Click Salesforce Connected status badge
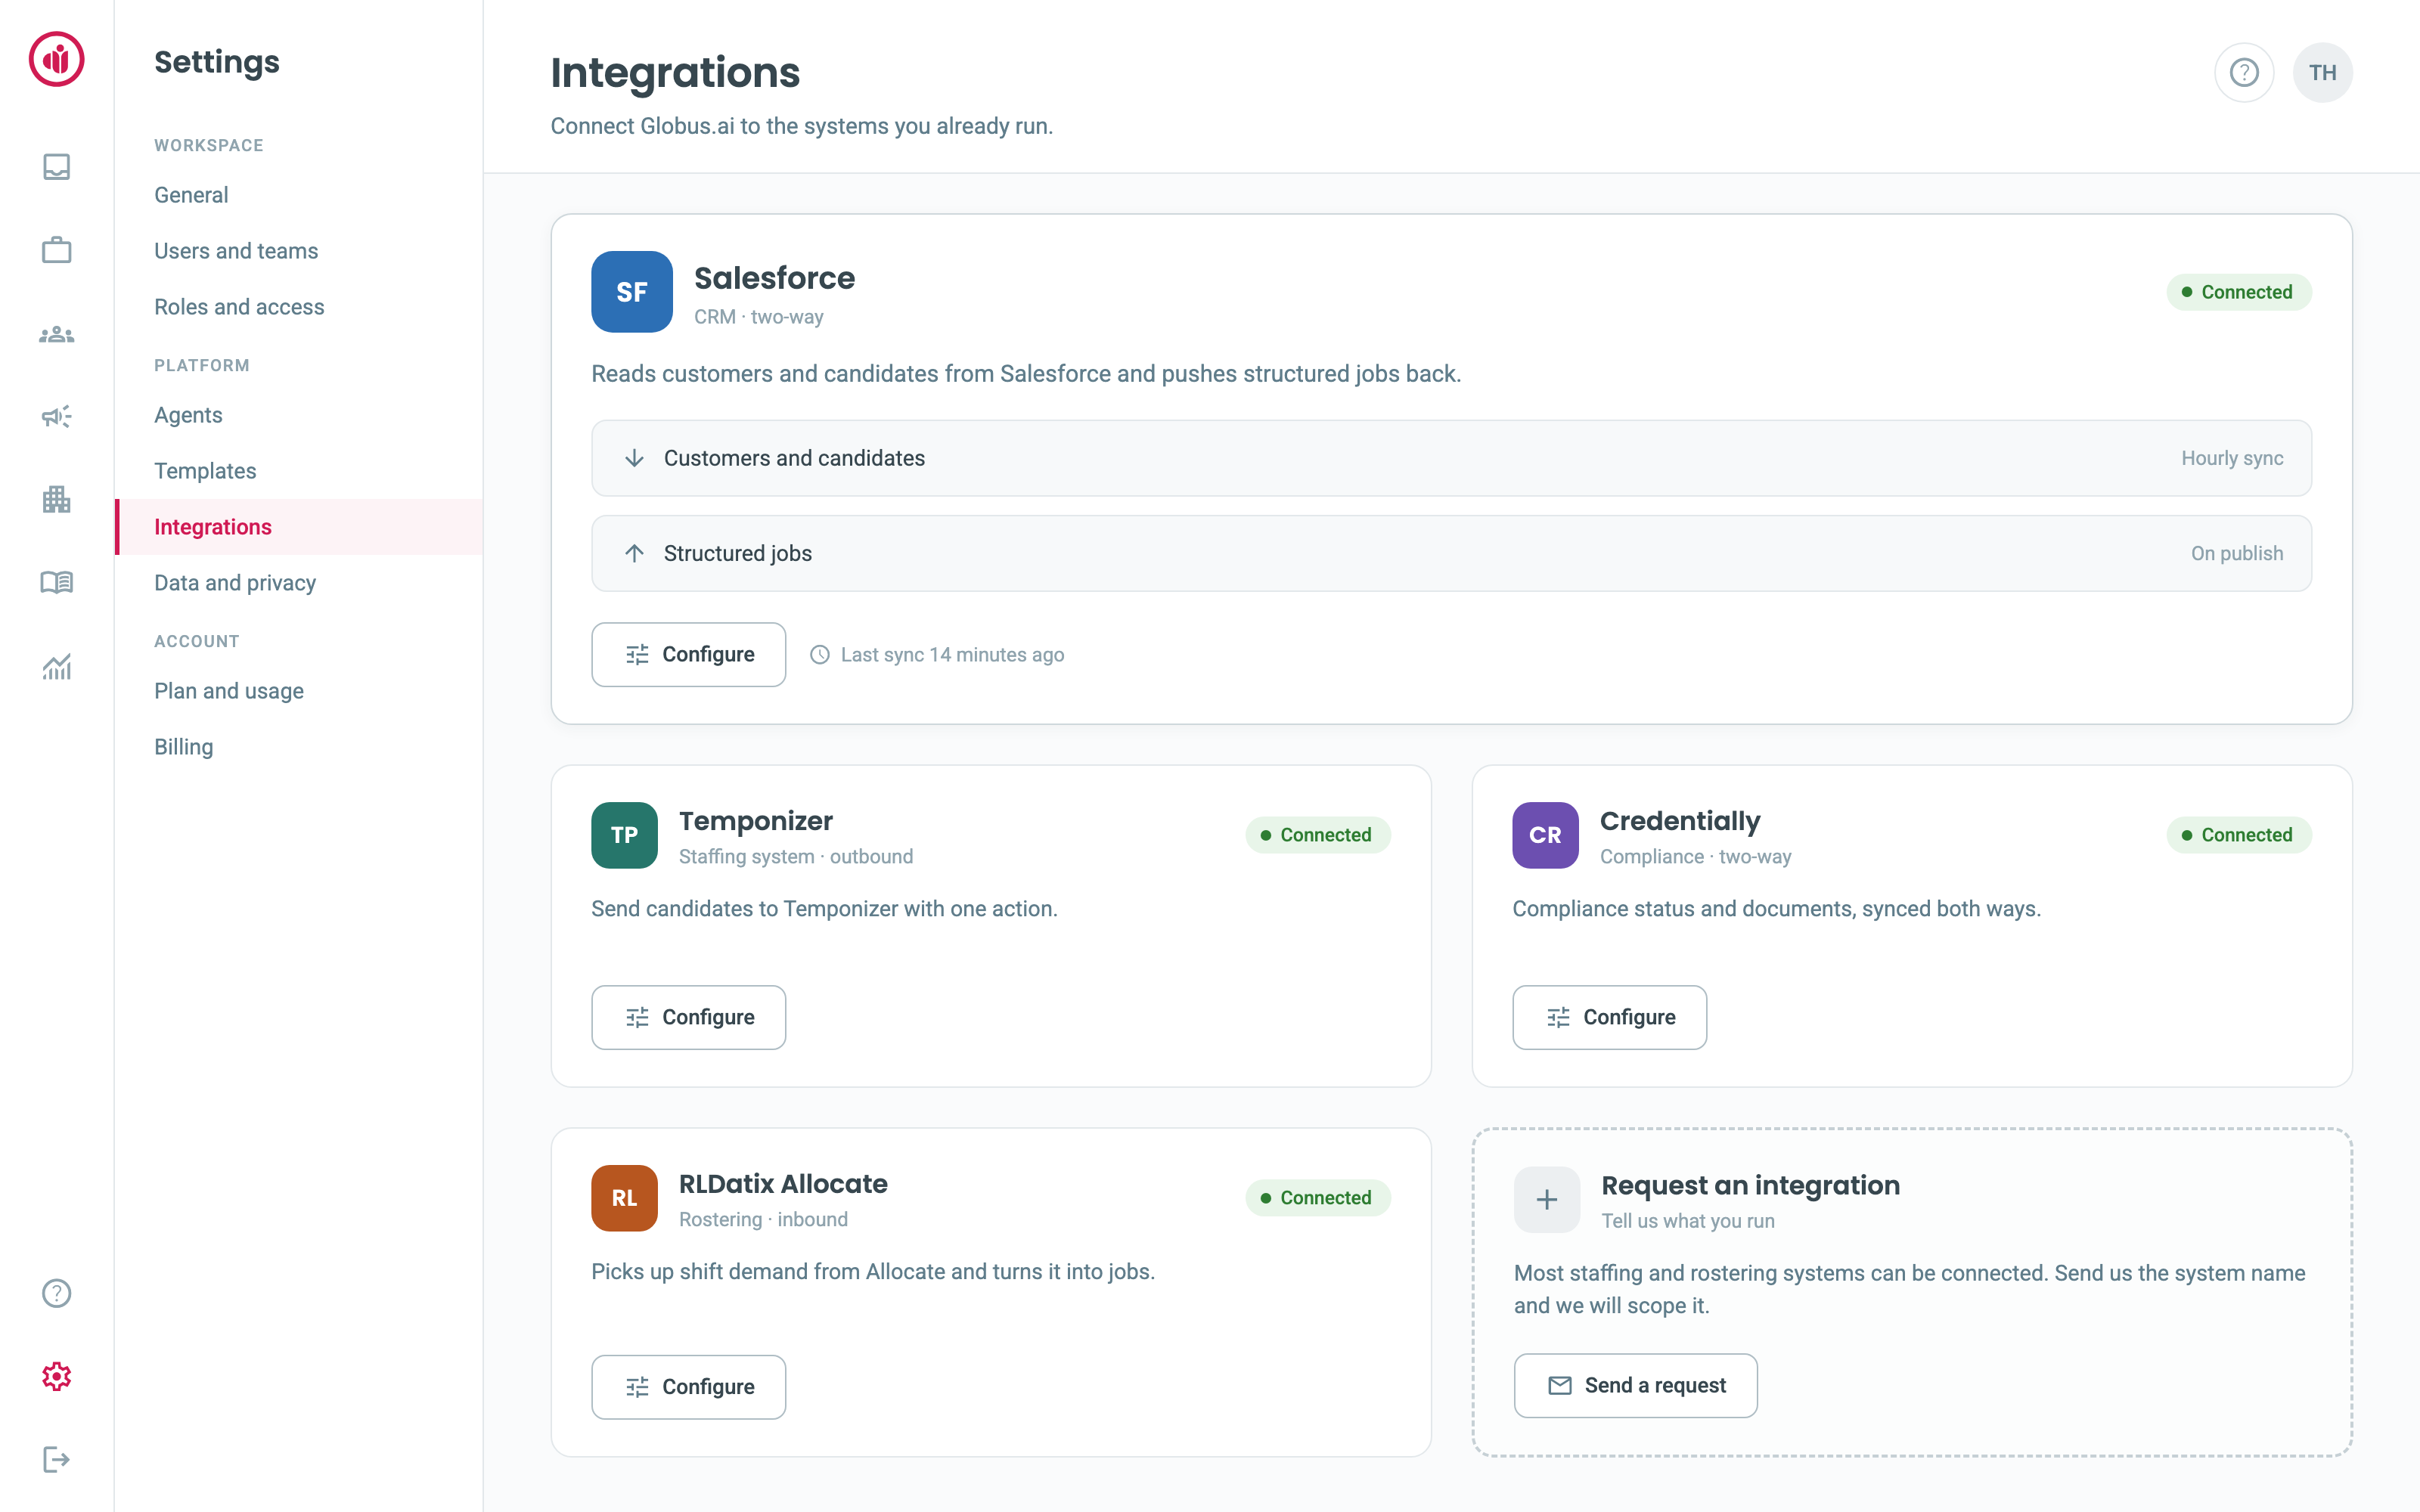Viewport: 2420px width, 1512px height. tap(2238, 292)
